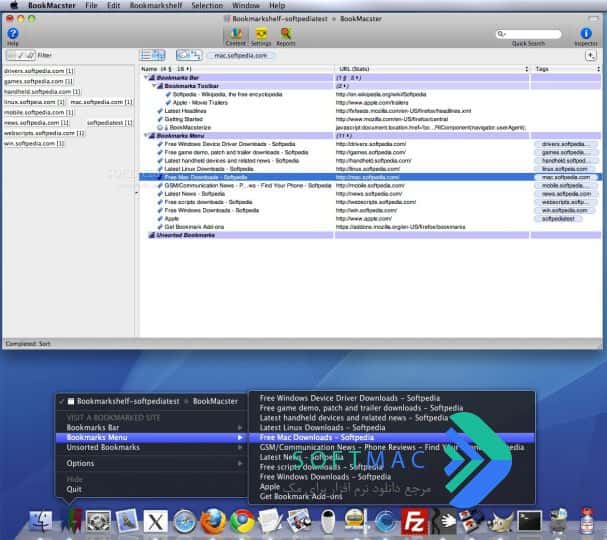This screenshot has height=540, width=607.
Task: Select 'Latest Headlines' bookmark row
Action: tap(370, 111)
